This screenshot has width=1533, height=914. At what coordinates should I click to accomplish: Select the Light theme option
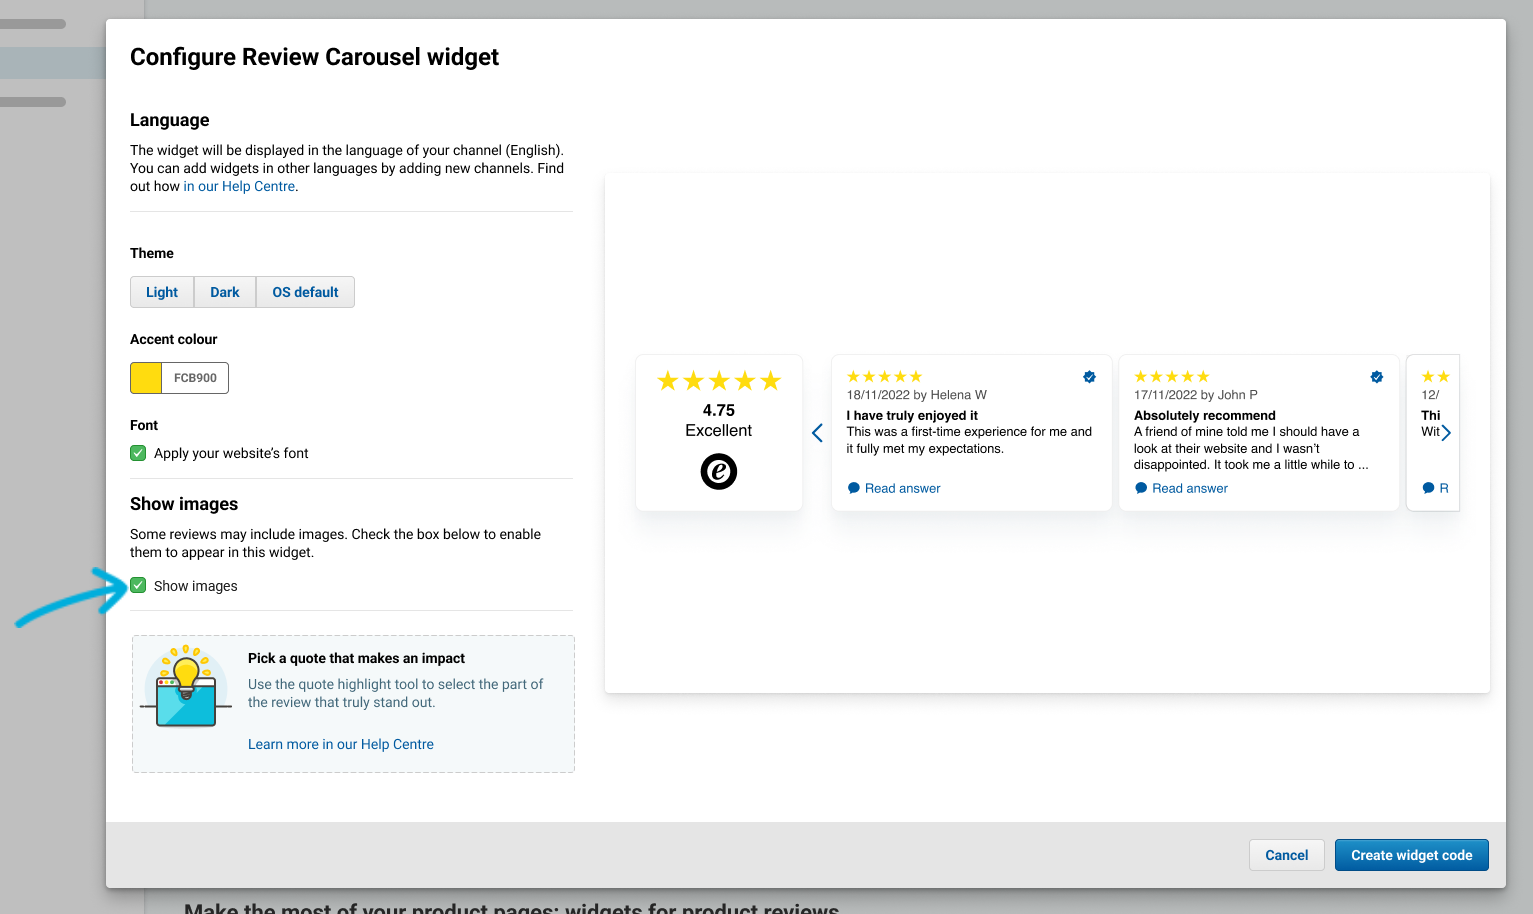tap(162, 292)
